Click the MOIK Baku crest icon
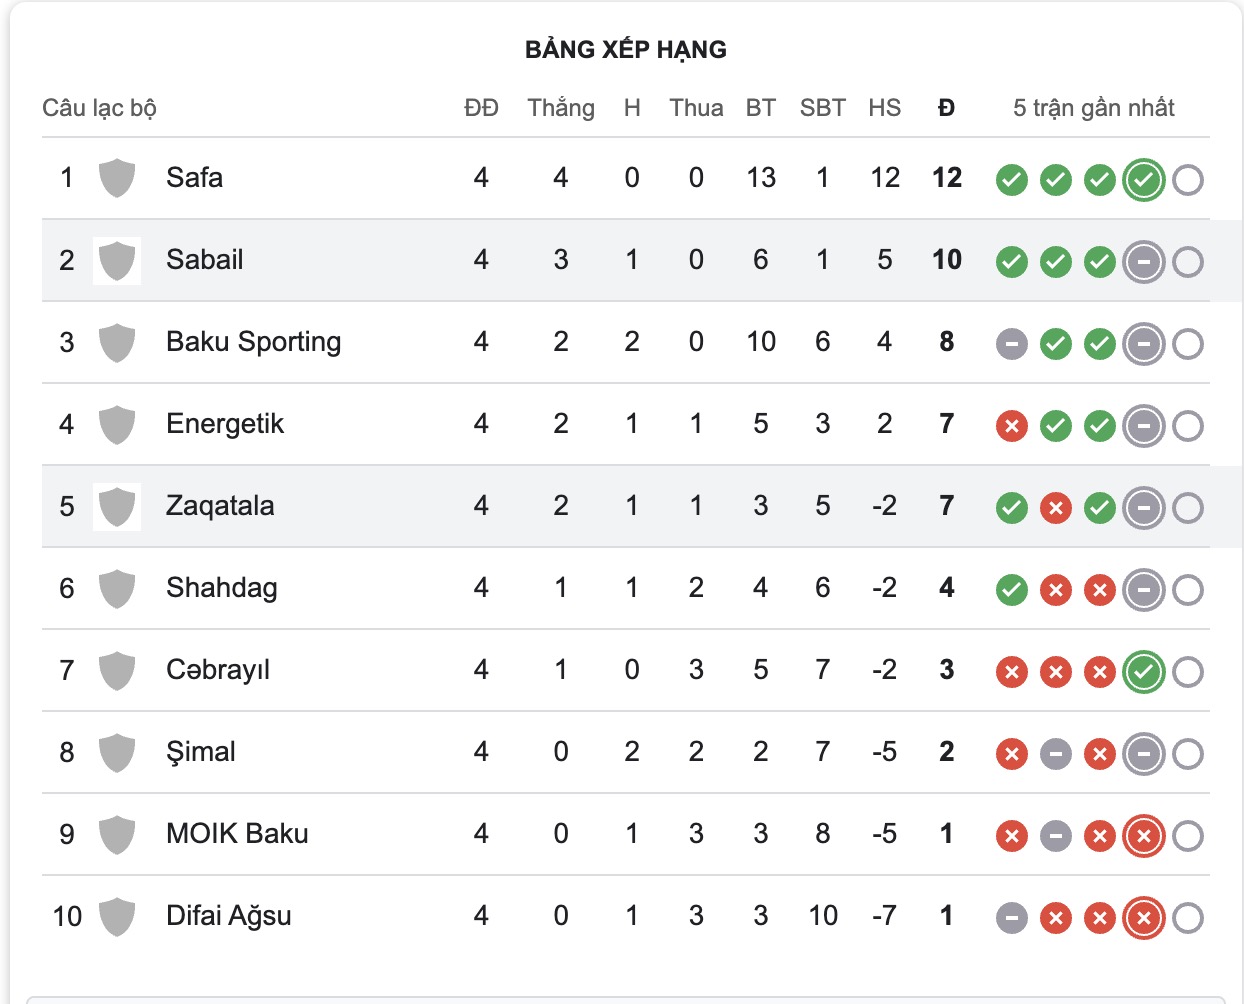This screenshot has height=1004, width=1244. click(116, 834)
